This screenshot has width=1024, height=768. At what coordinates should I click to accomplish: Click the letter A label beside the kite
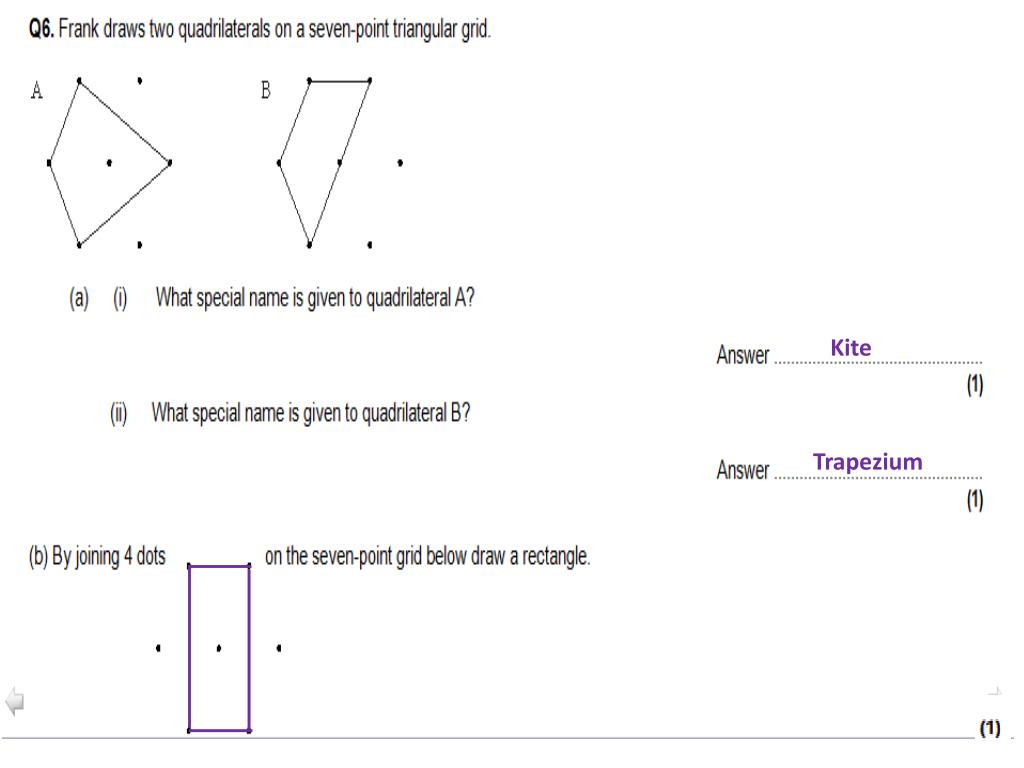pyautogui.click(x=37, y=90)
